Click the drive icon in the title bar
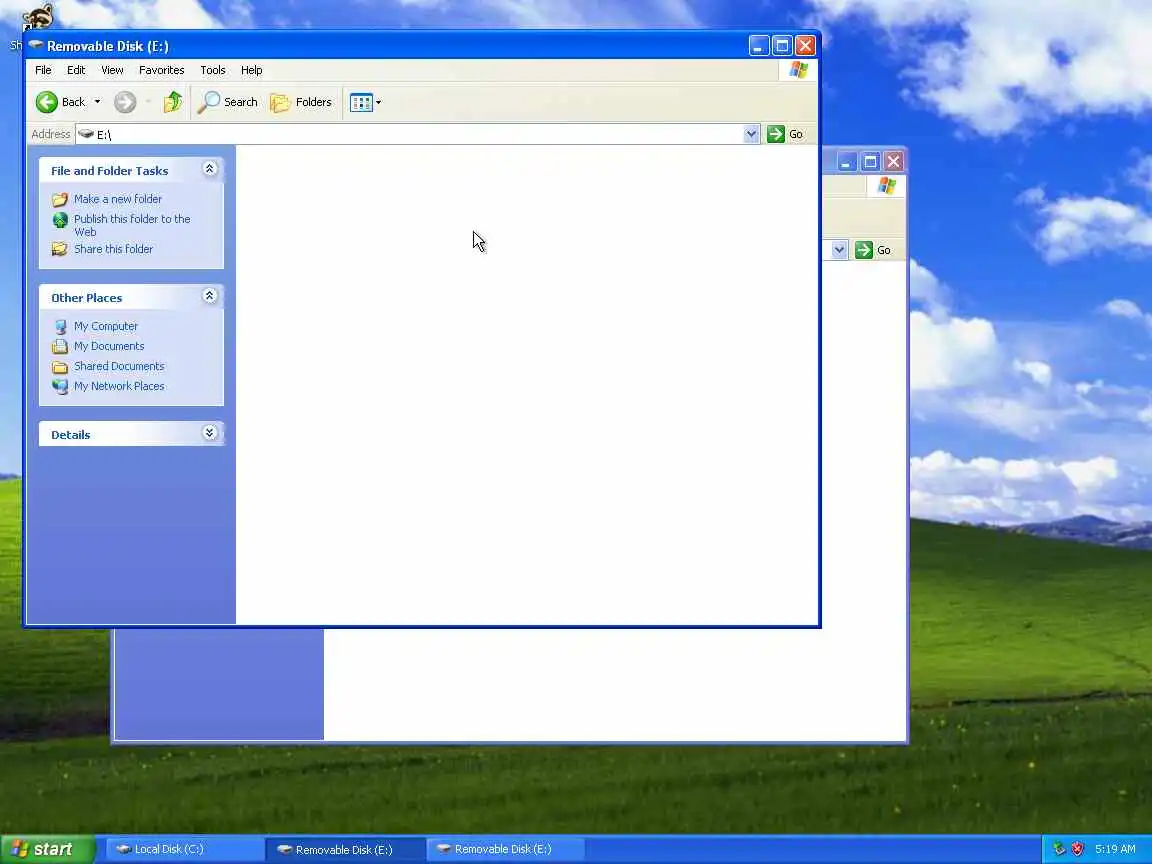Image resolution: width=1152 pixels, height=864 pixels. point(36,46)
